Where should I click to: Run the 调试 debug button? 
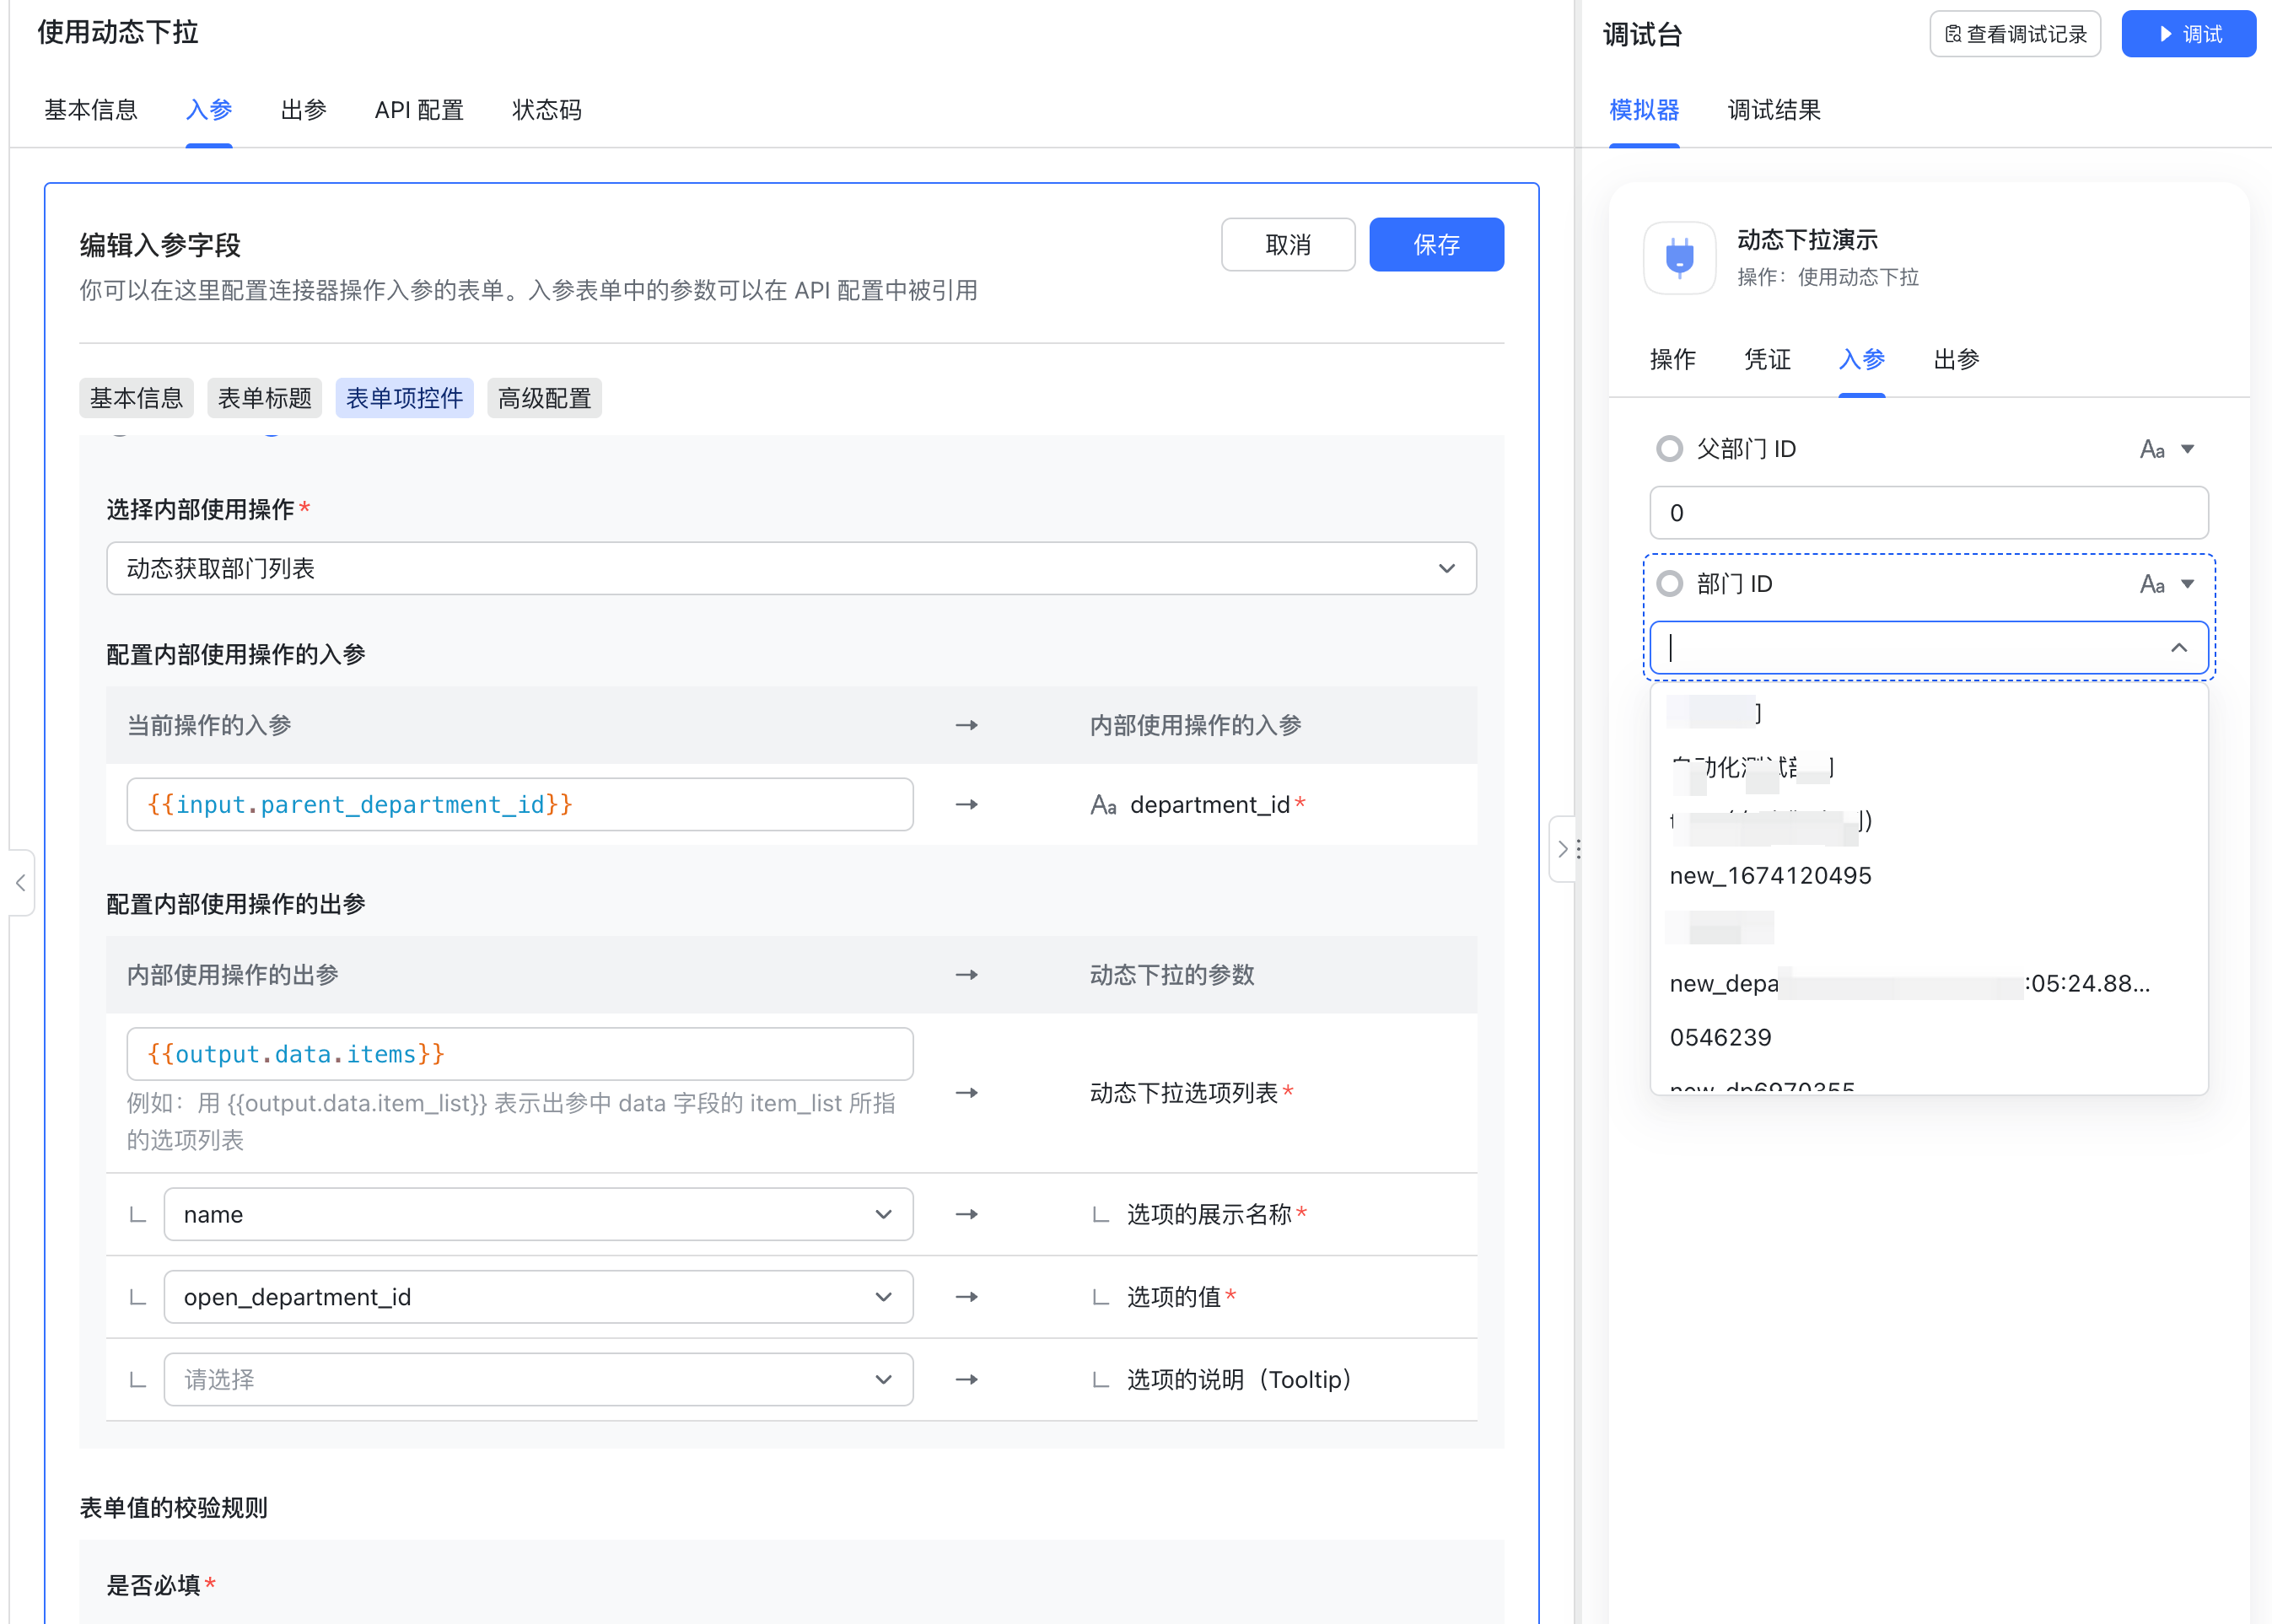[2188, 34]
